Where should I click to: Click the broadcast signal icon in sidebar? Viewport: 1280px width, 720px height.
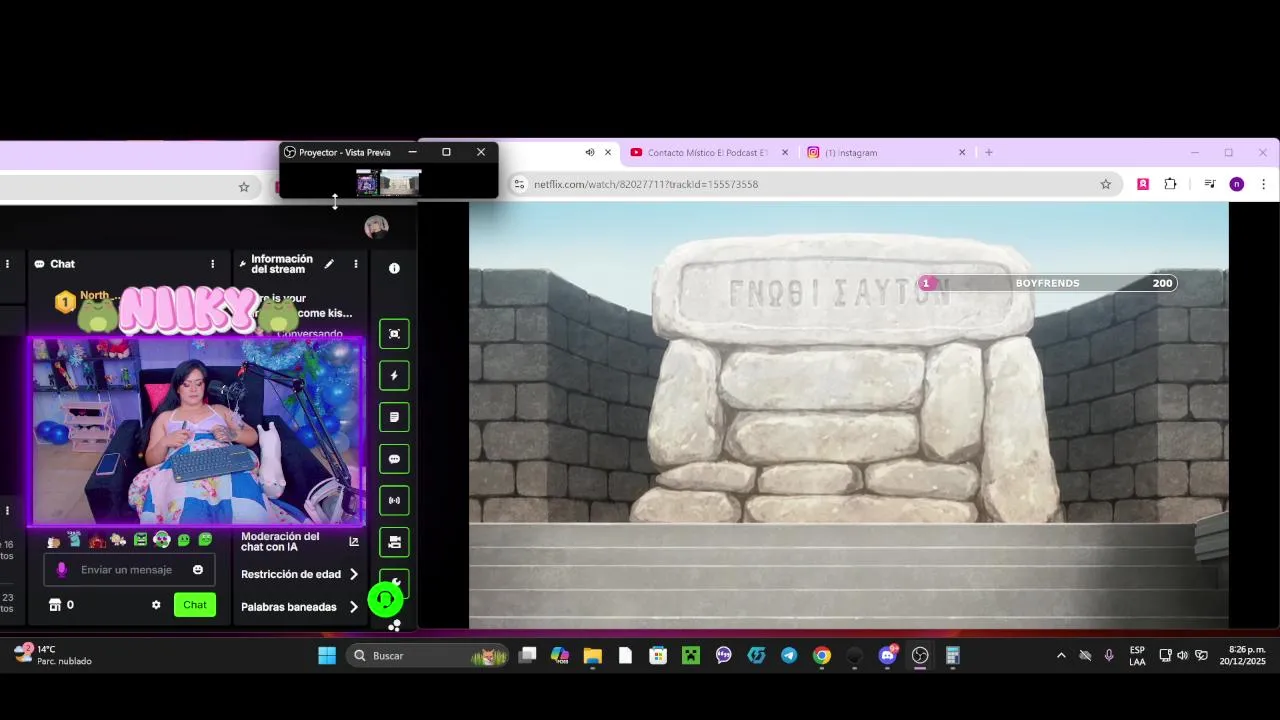(394, 500)
